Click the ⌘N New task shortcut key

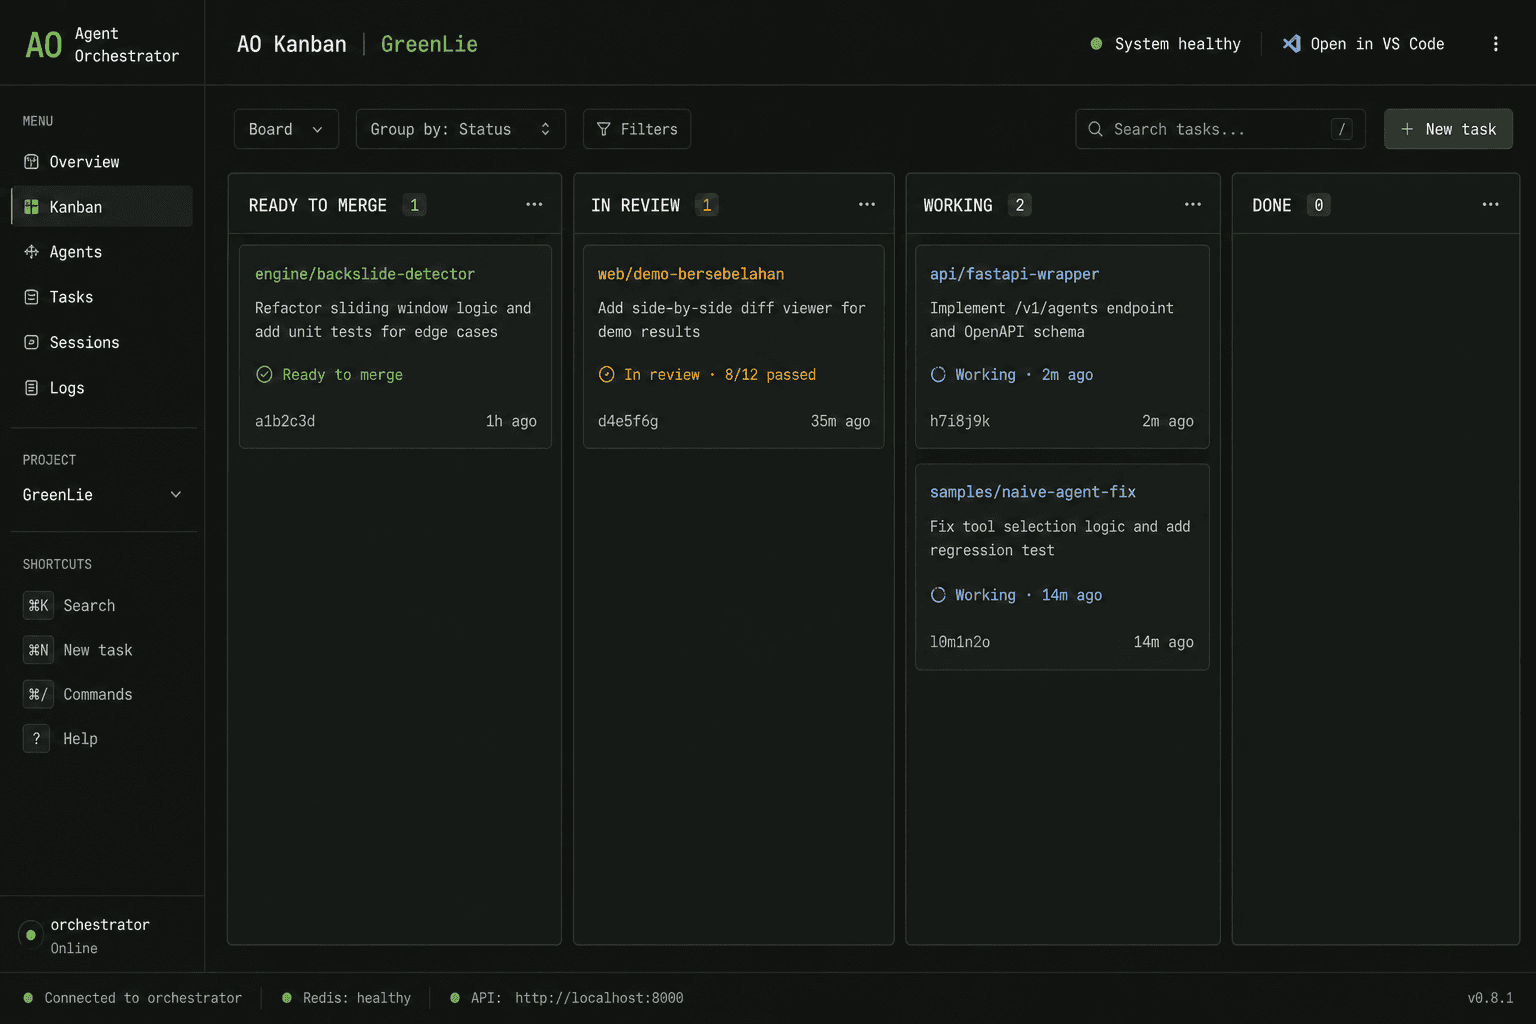tap(38, 650)
